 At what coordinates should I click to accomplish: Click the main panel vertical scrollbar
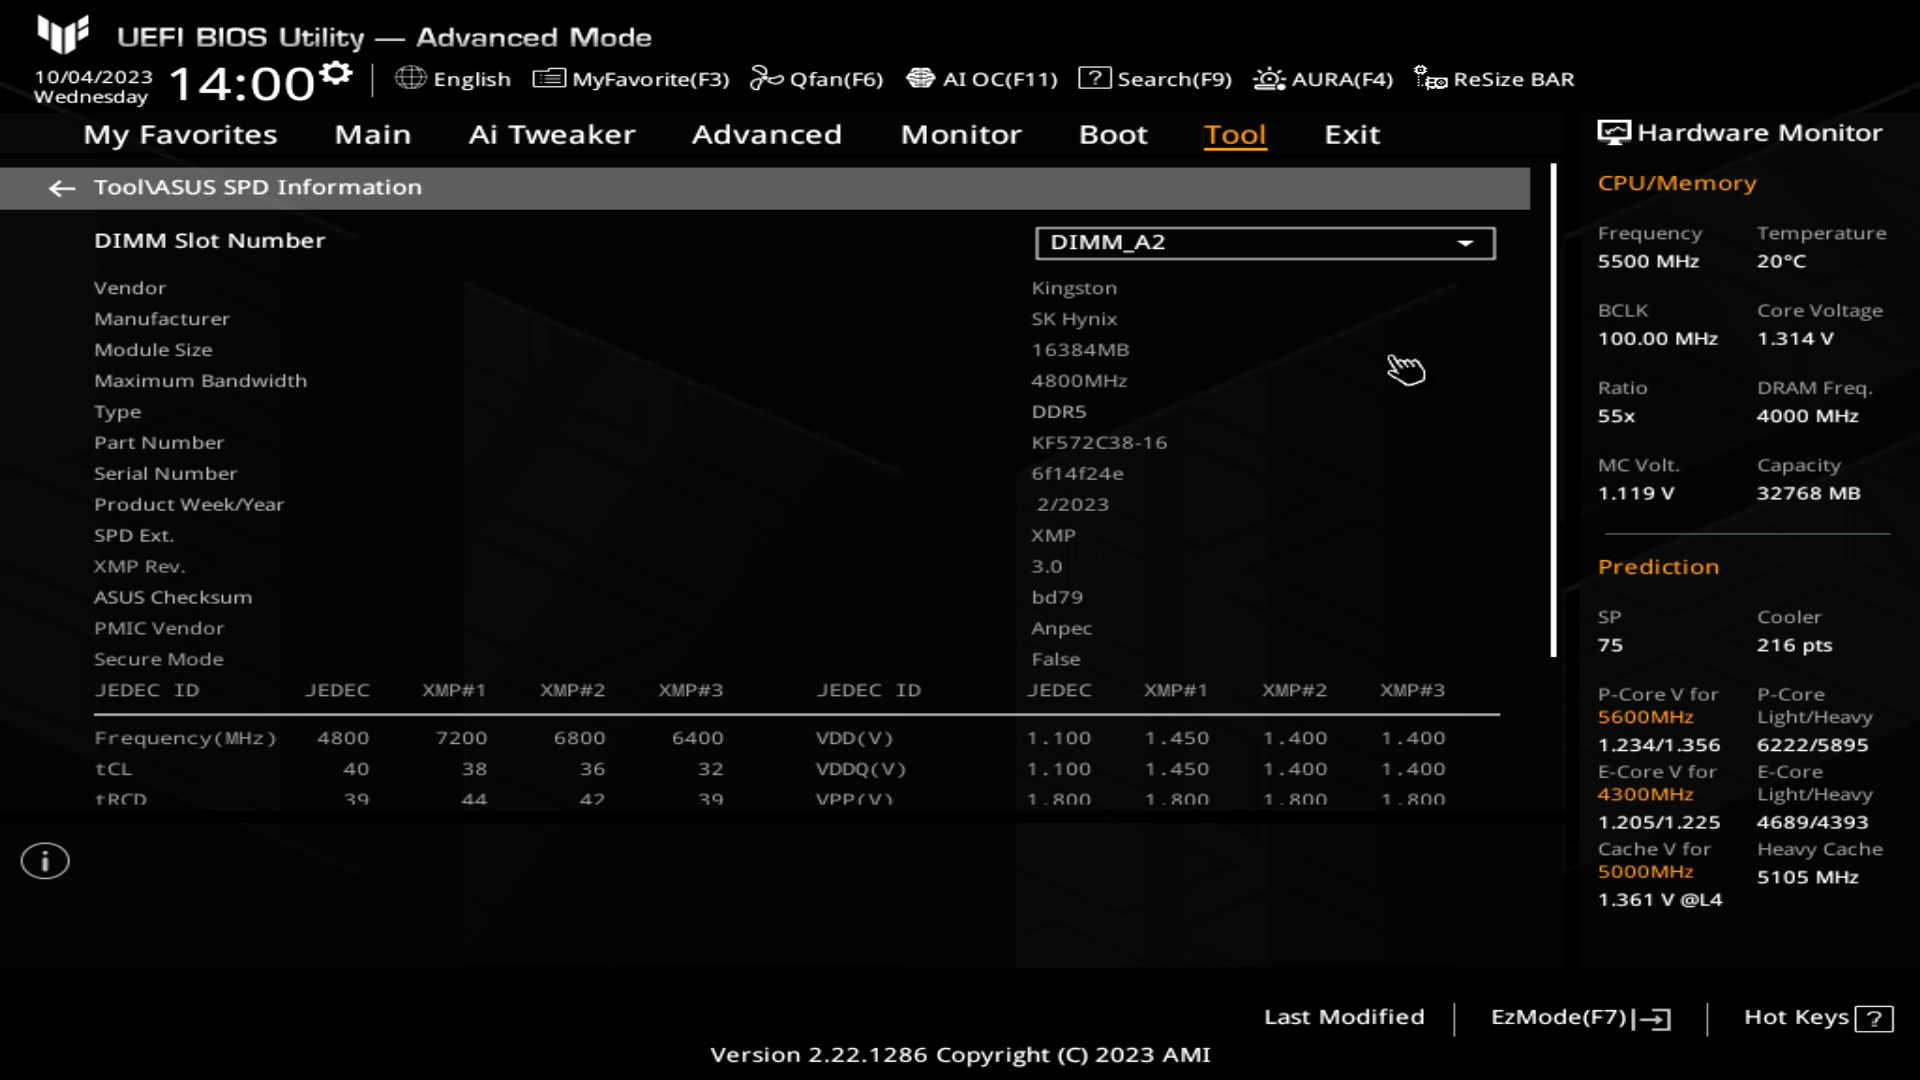[1553, 410]
